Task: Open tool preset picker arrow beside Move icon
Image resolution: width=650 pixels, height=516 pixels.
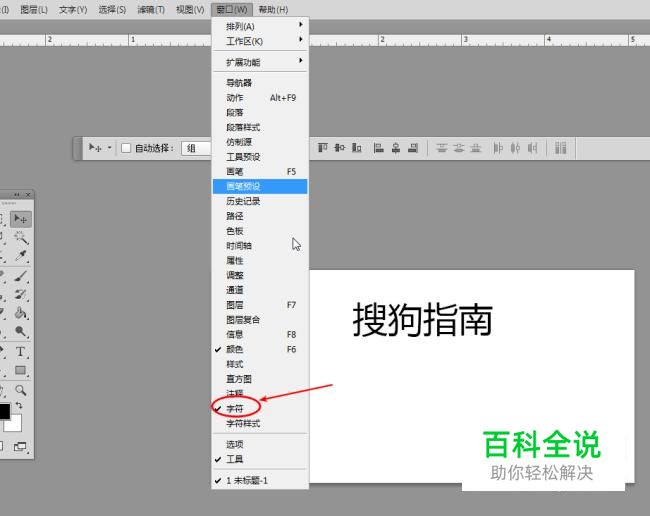Action: click(x=109, y=148)
